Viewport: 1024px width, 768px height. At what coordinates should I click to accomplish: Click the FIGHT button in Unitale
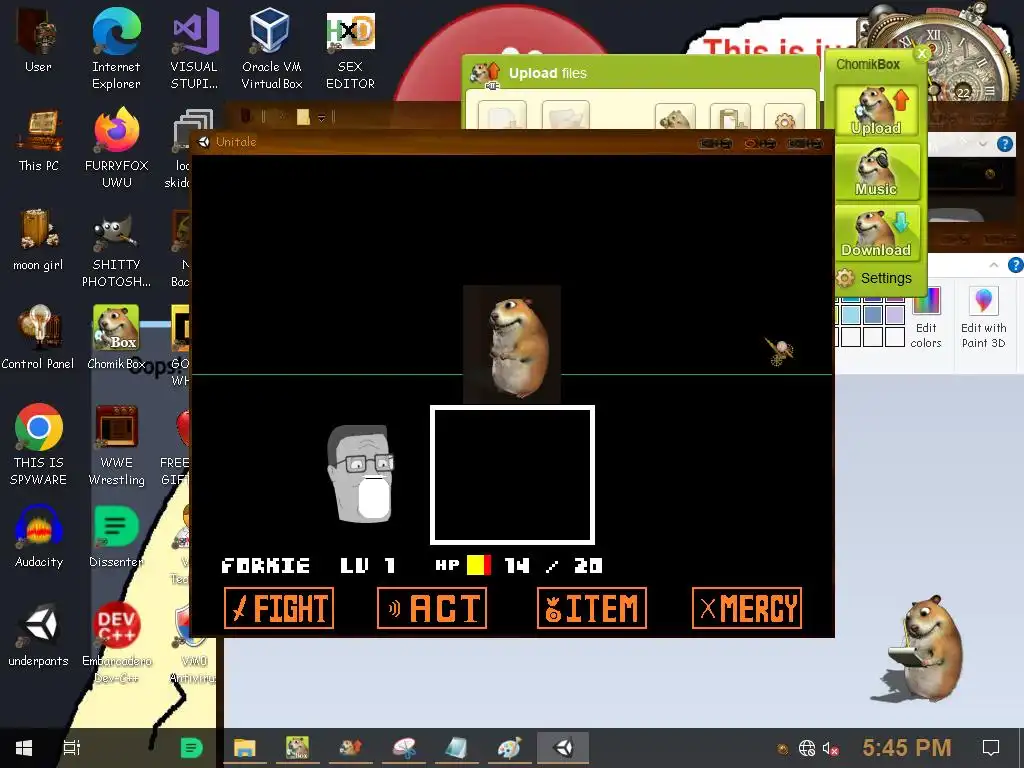coord(279,608)
